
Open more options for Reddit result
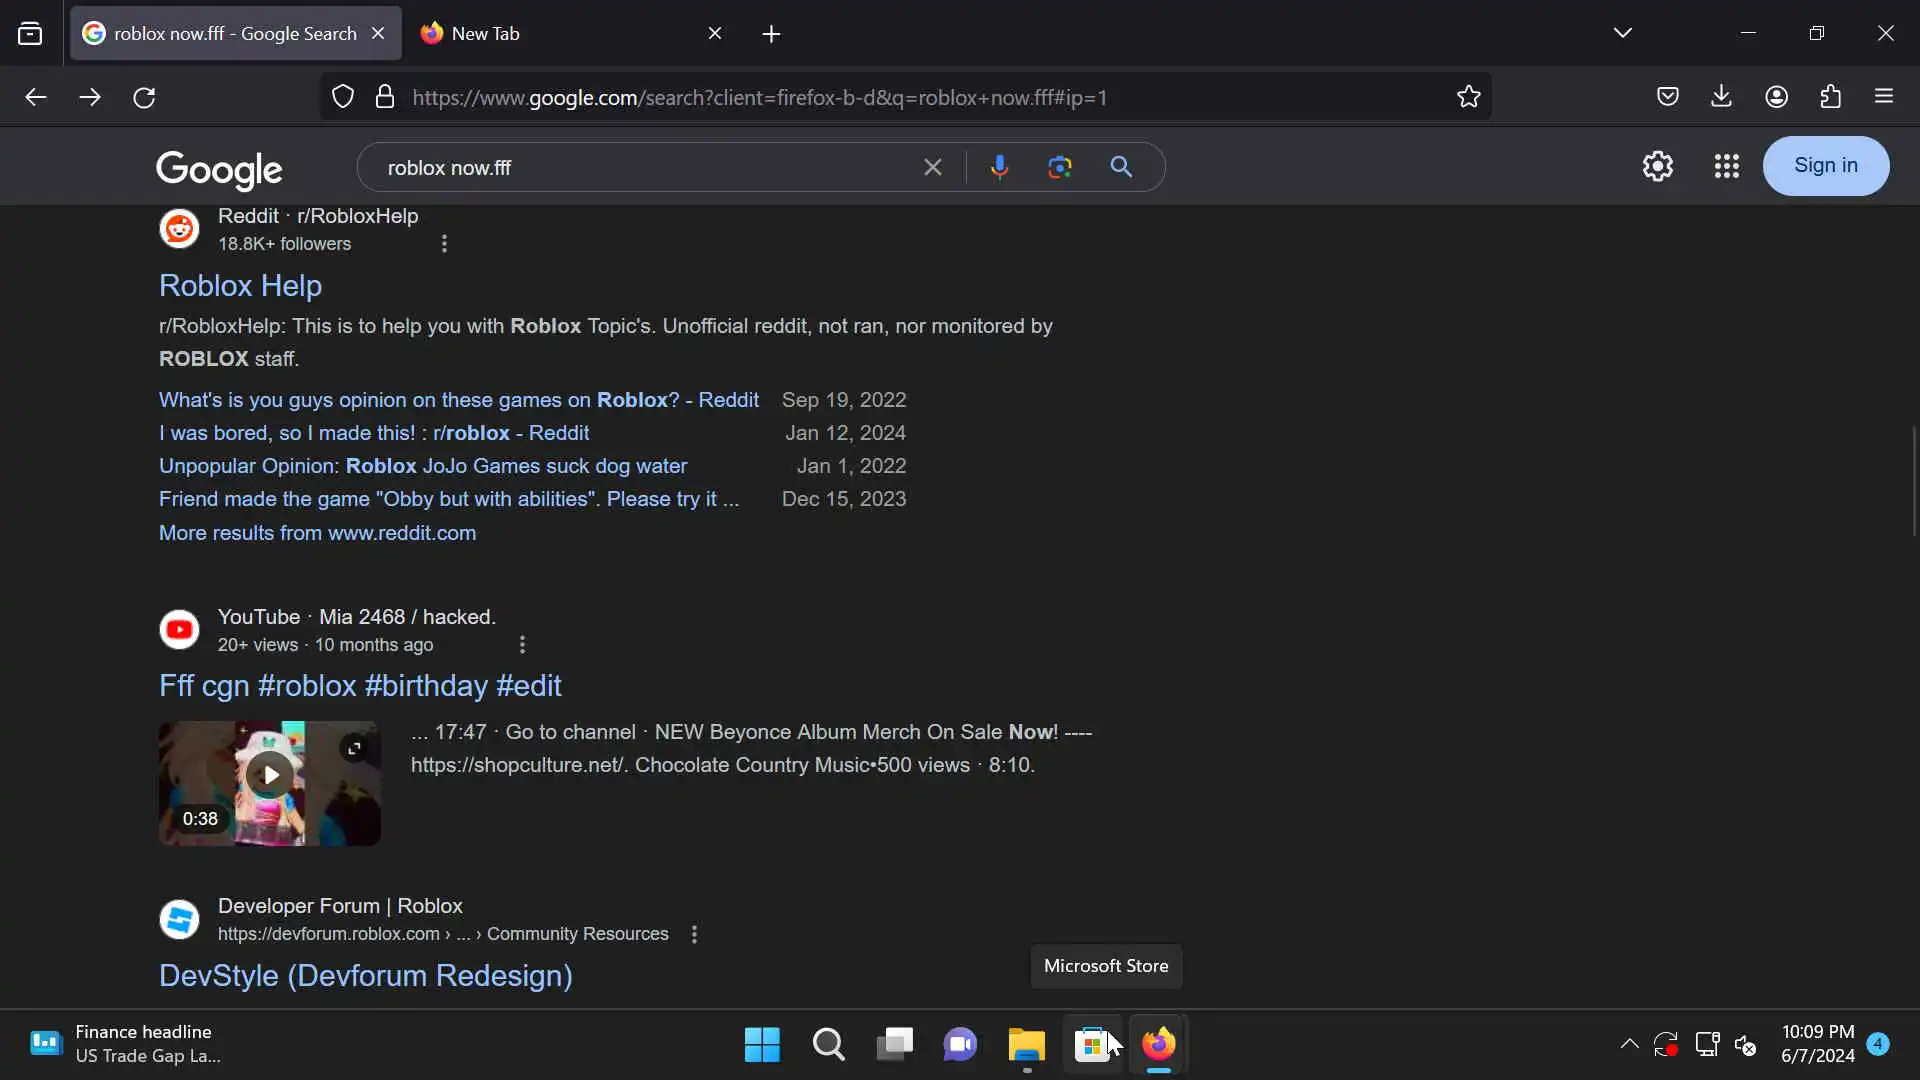tap(444, 244)
